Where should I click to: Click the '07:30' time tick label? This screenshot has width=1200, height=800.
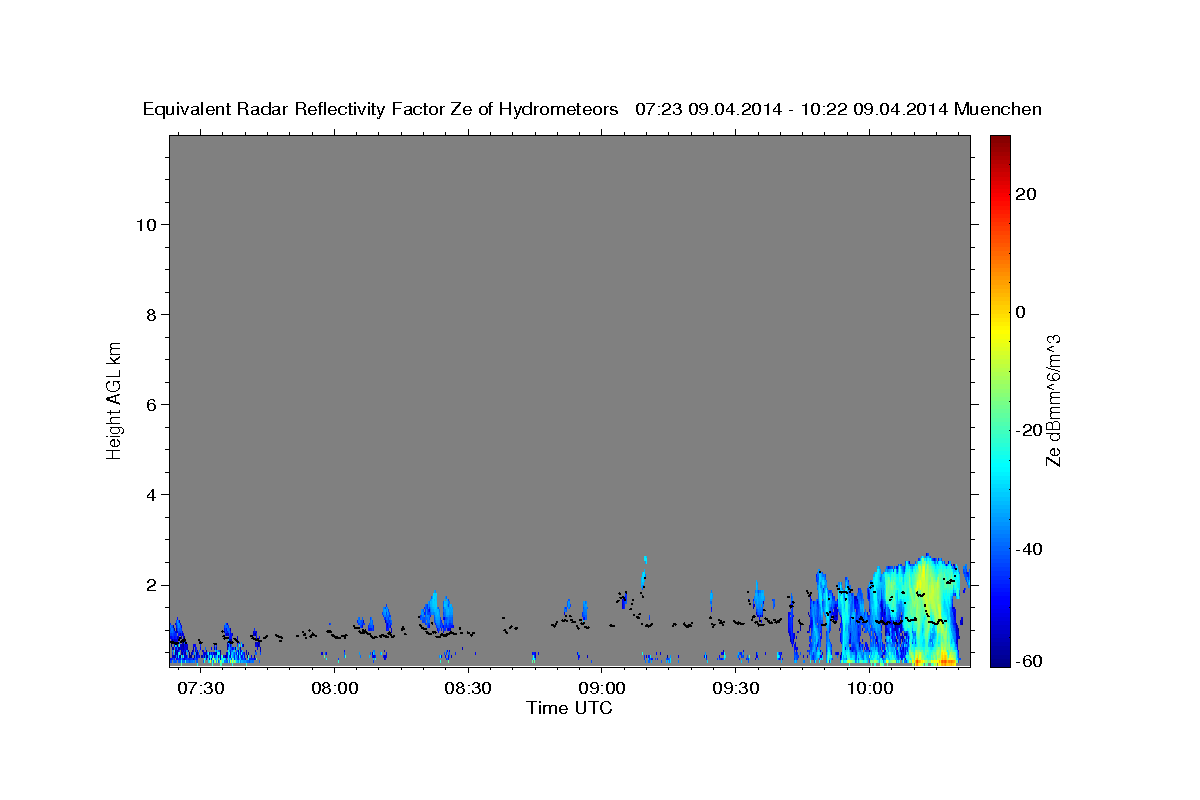pos(201,689)
